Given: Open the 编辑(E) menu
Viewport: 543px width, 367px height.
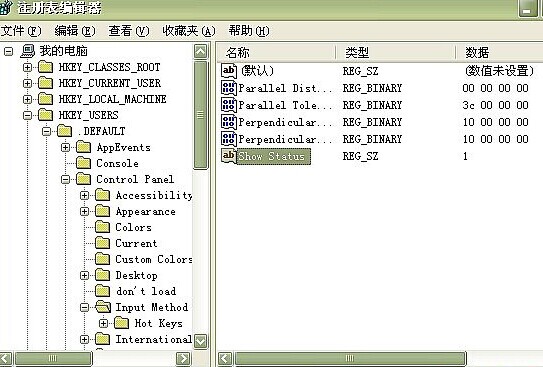Looking at the screenshot, I should point(75,31).
